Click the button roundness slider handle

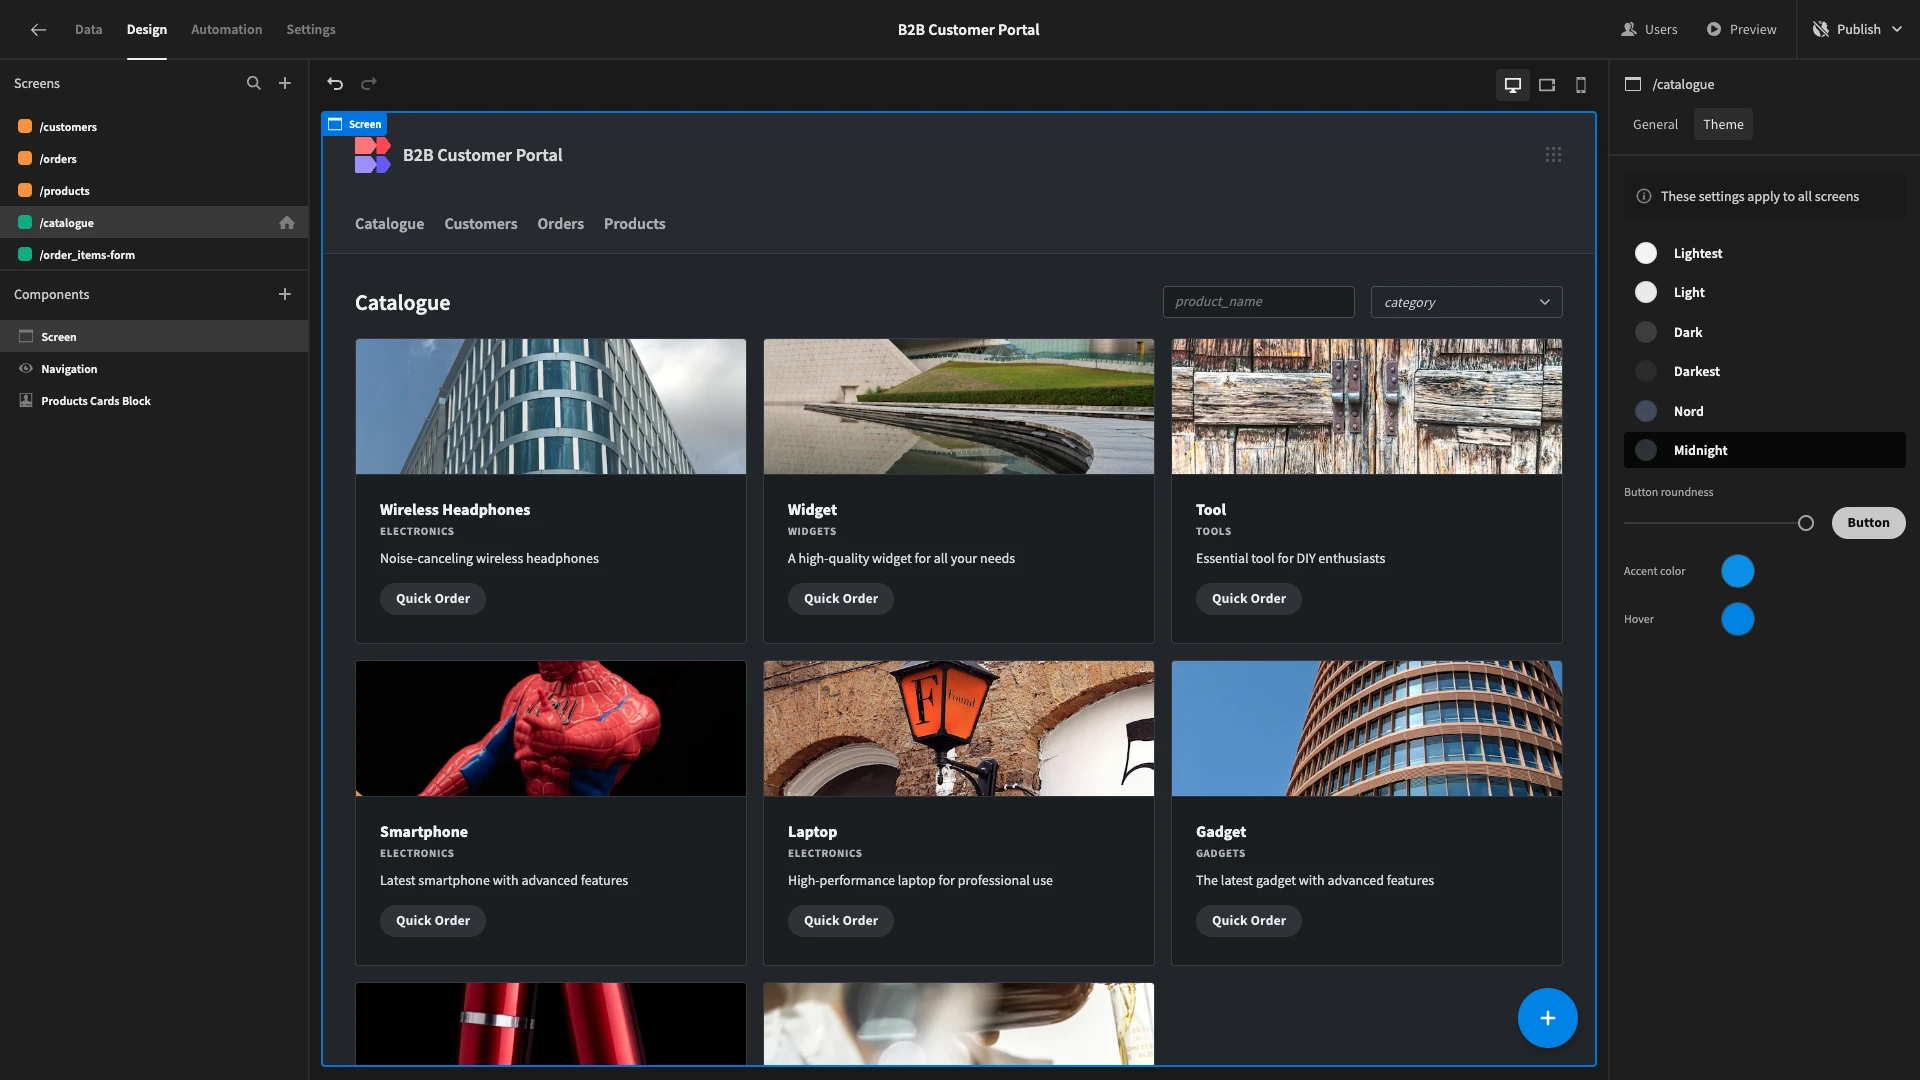[1805, 523]
